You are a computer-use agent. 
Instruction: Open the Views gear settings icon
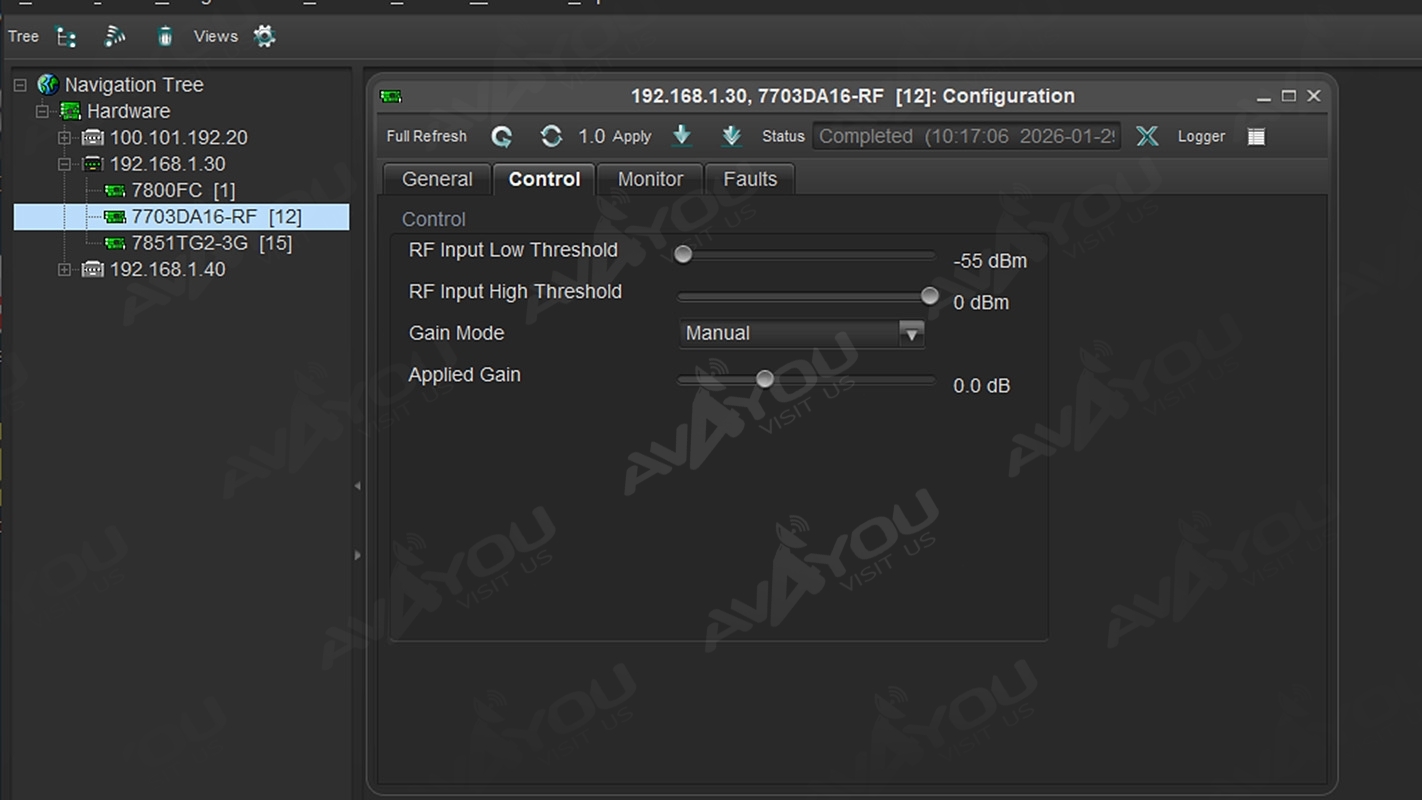264,37
